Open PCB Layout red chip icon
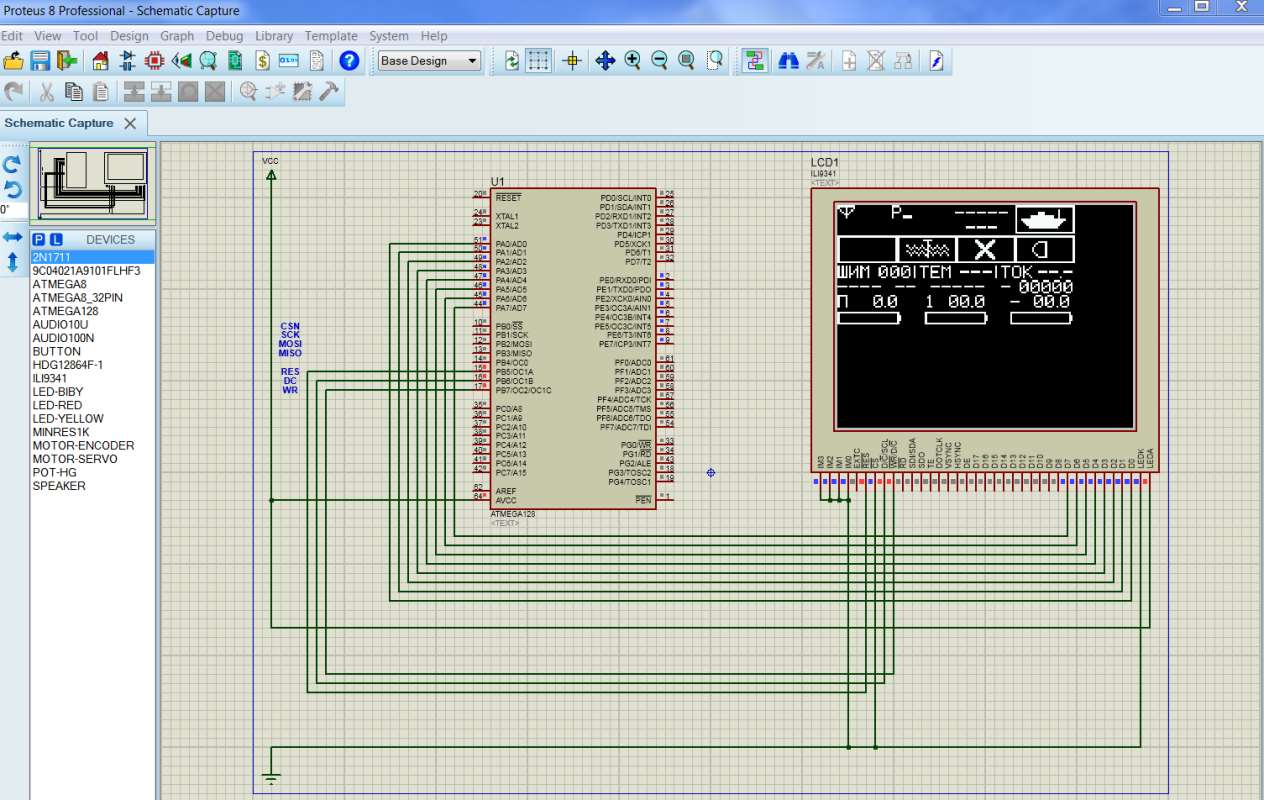The width and height of the screenshot is (1264, 800). tap(155, 61)
